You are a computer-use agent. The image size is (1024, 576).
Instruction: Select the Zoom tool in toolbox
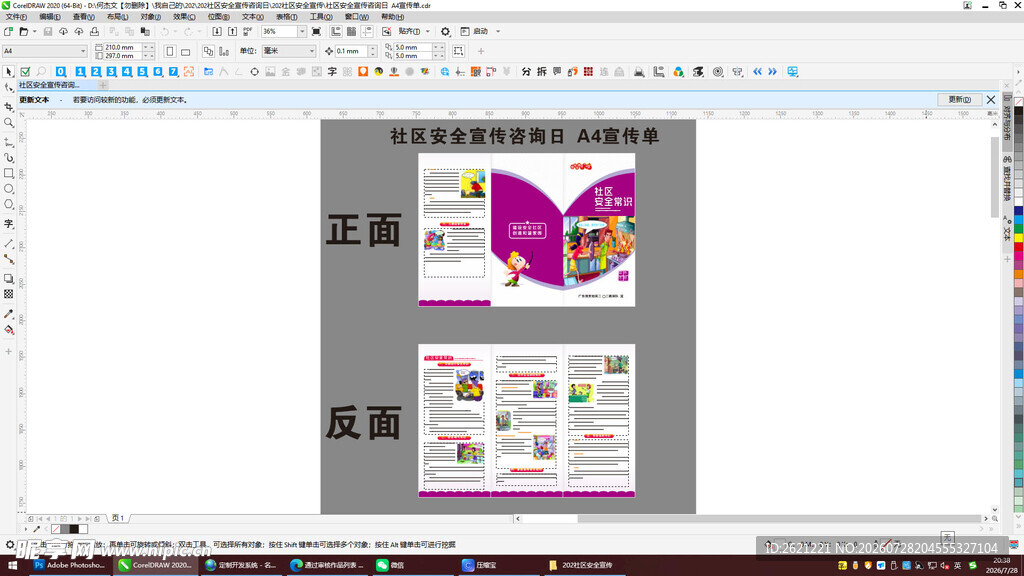pos(8,123)
